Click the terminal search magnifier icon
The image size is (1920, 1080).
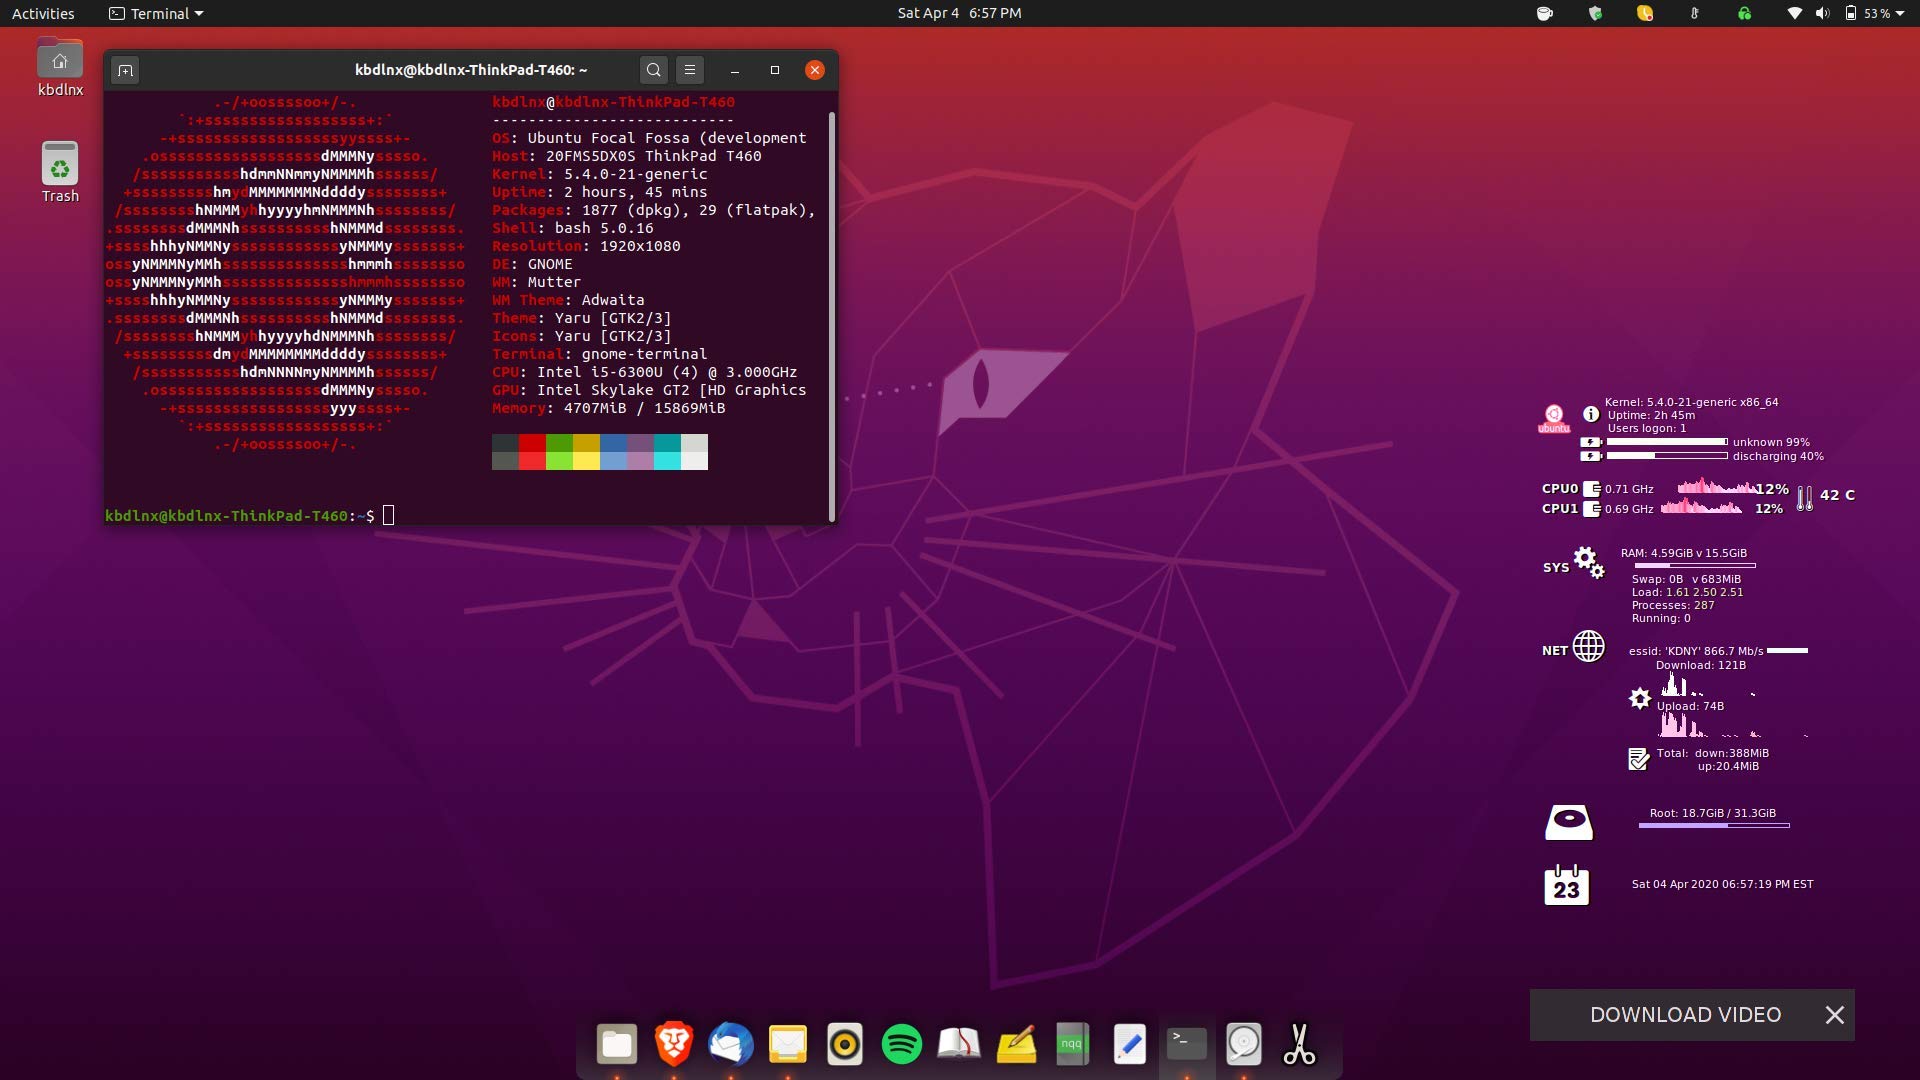653,70
